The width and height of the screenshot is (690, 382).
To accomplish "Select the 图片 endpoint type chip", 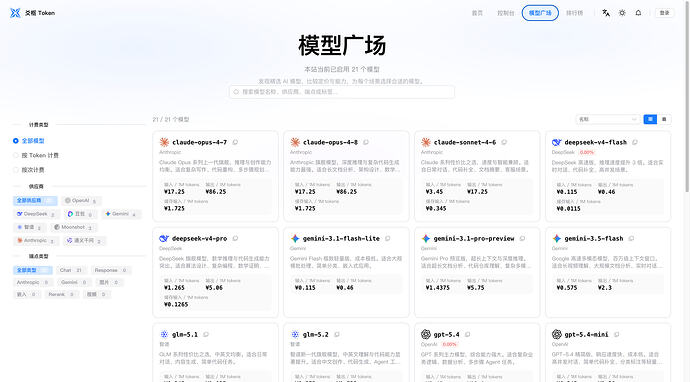I will coord(109,282).
